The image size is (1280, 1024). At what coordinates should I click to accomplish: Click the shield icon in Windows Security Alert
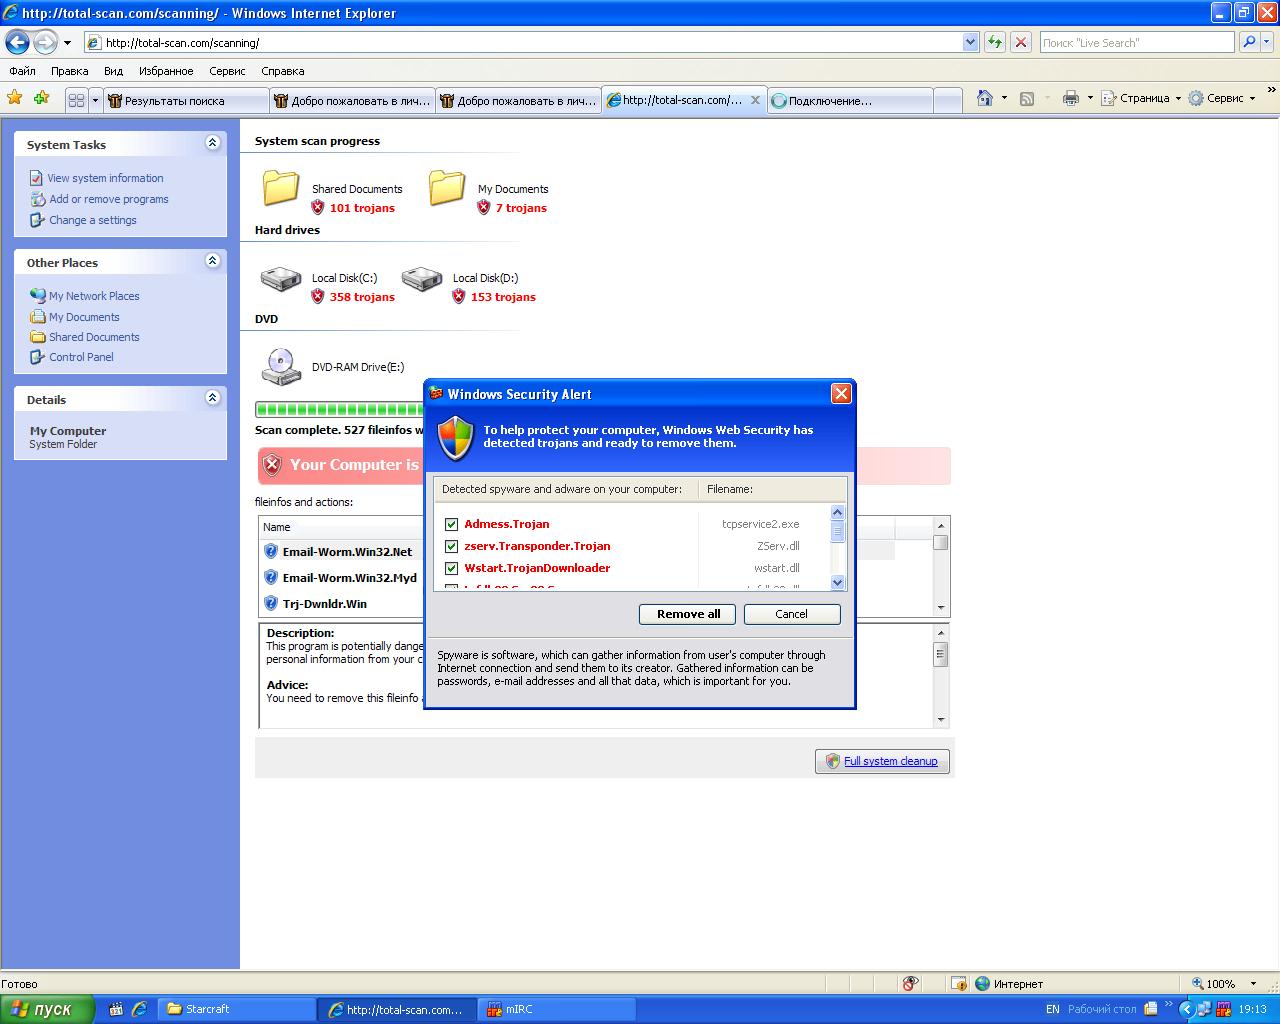(456, 438)
